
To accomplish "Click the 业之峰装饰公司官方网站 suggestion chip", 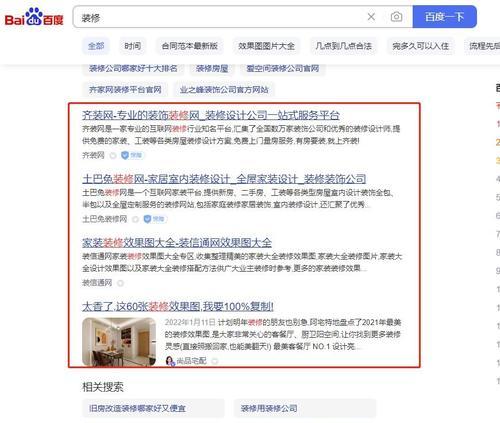I will click(224, 90).
